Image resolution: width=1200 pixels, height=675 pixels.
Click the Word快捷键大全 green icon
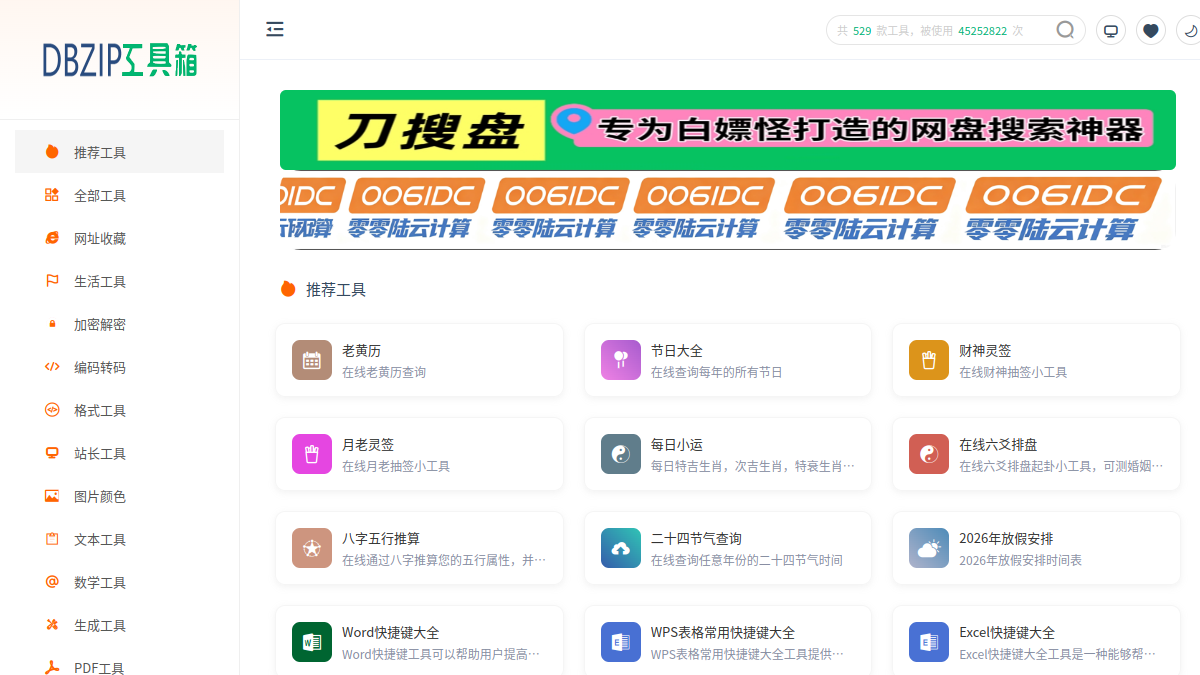point(312,642)
